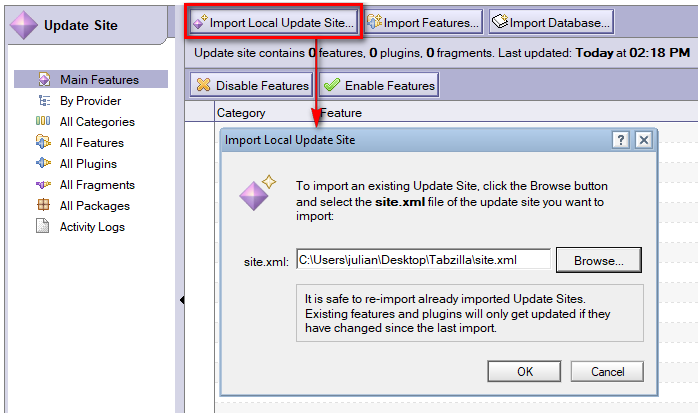Click the Import Database toolbar button

(550, 22)
